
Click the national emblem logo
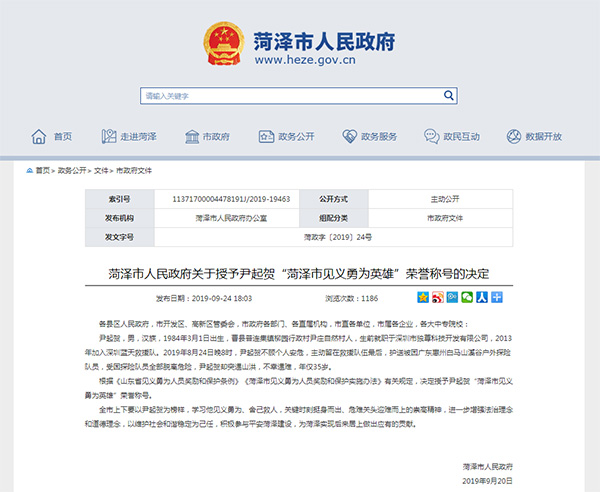[x=225, y=45]
